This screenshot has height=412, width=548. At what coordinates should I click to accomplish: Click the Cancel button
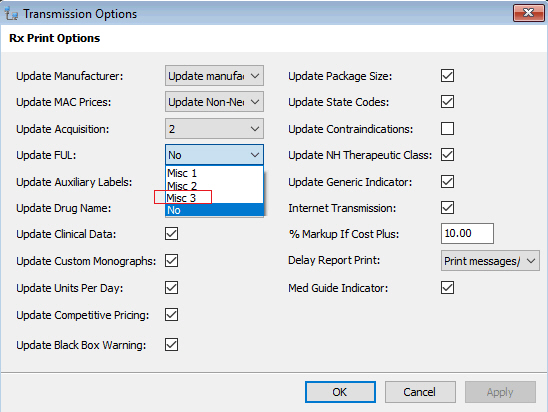click(x=420, y=392)
